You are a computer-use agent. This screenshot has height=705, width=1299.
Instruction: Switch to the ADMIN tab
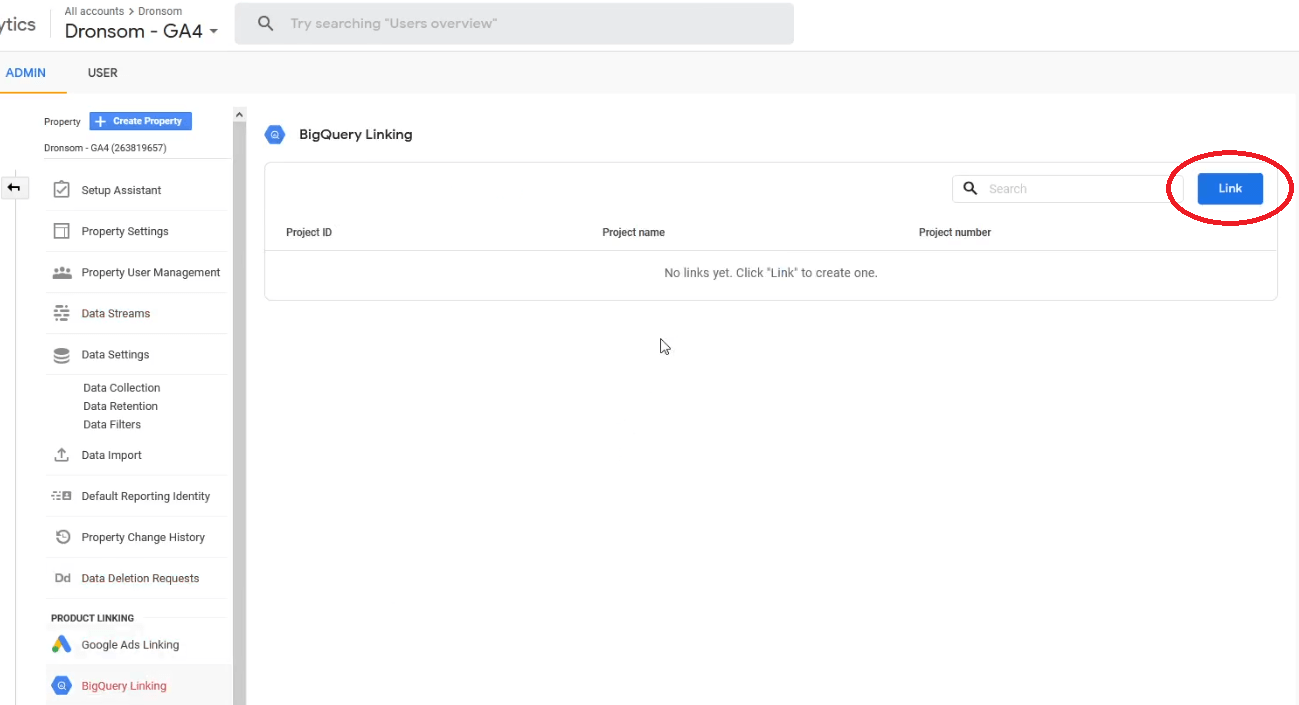26,73
